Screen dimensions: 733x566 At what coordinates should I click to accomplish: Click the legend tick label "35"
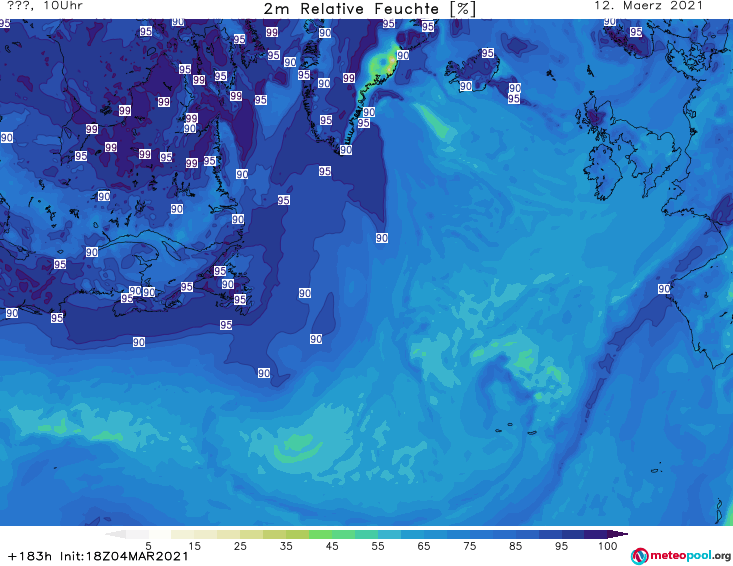pos(286,546)
